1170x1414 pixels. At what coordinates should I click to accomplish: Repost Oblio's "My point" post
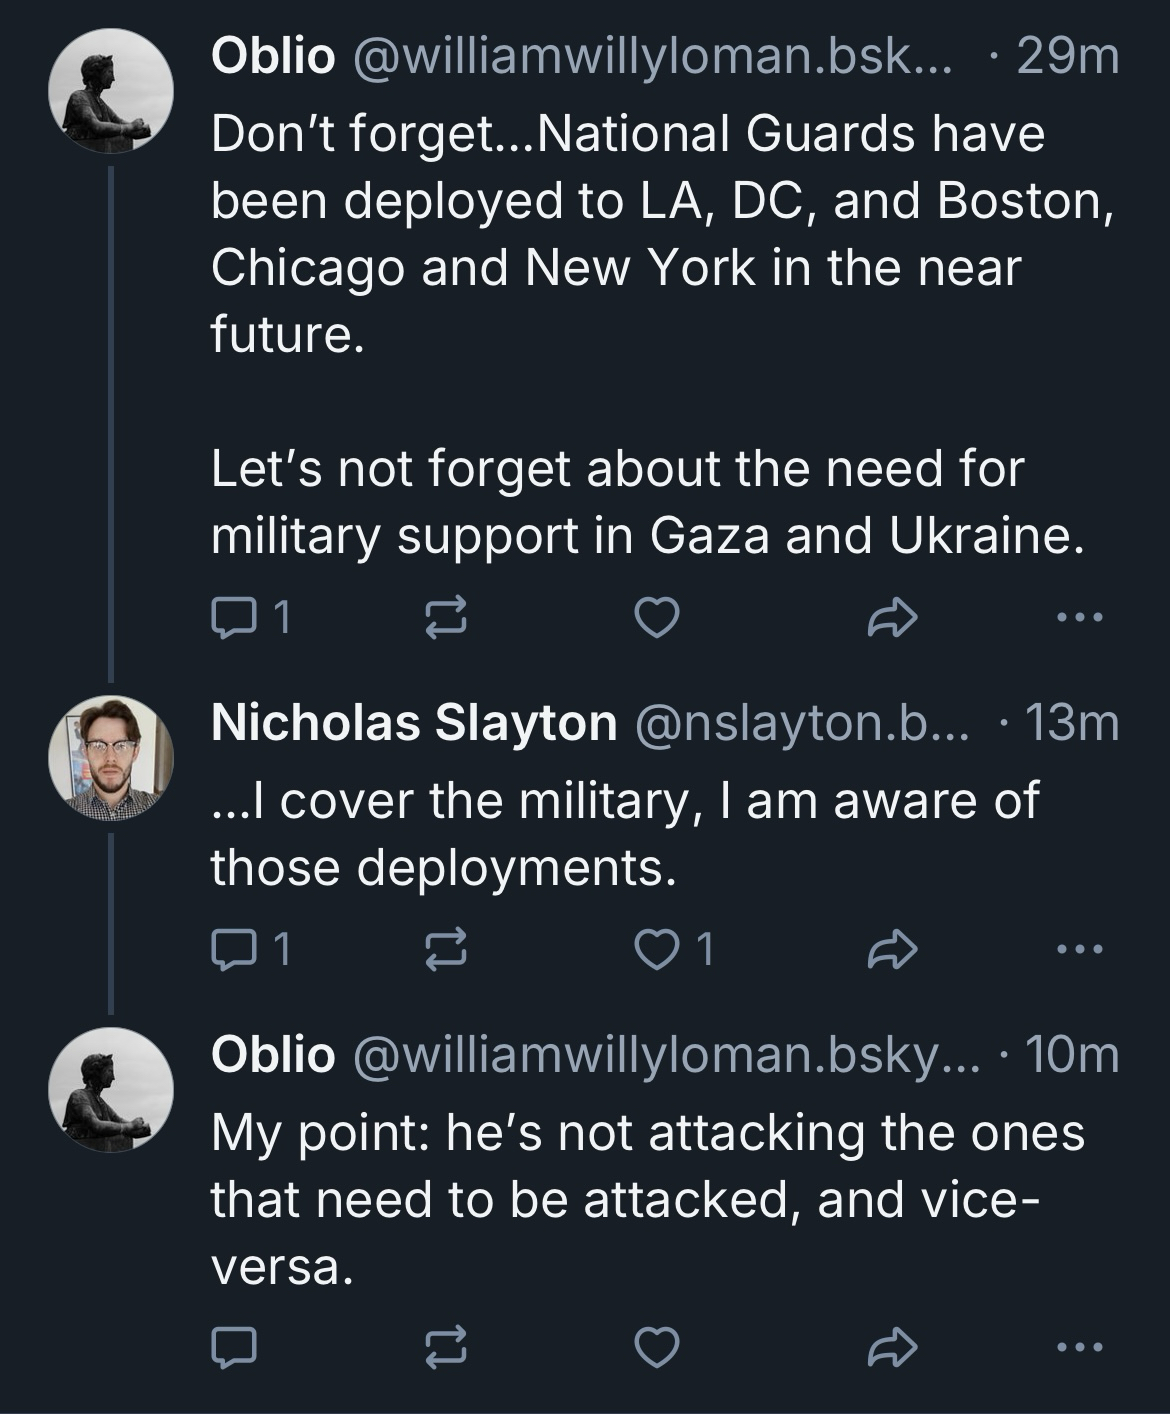point(446,1347)
